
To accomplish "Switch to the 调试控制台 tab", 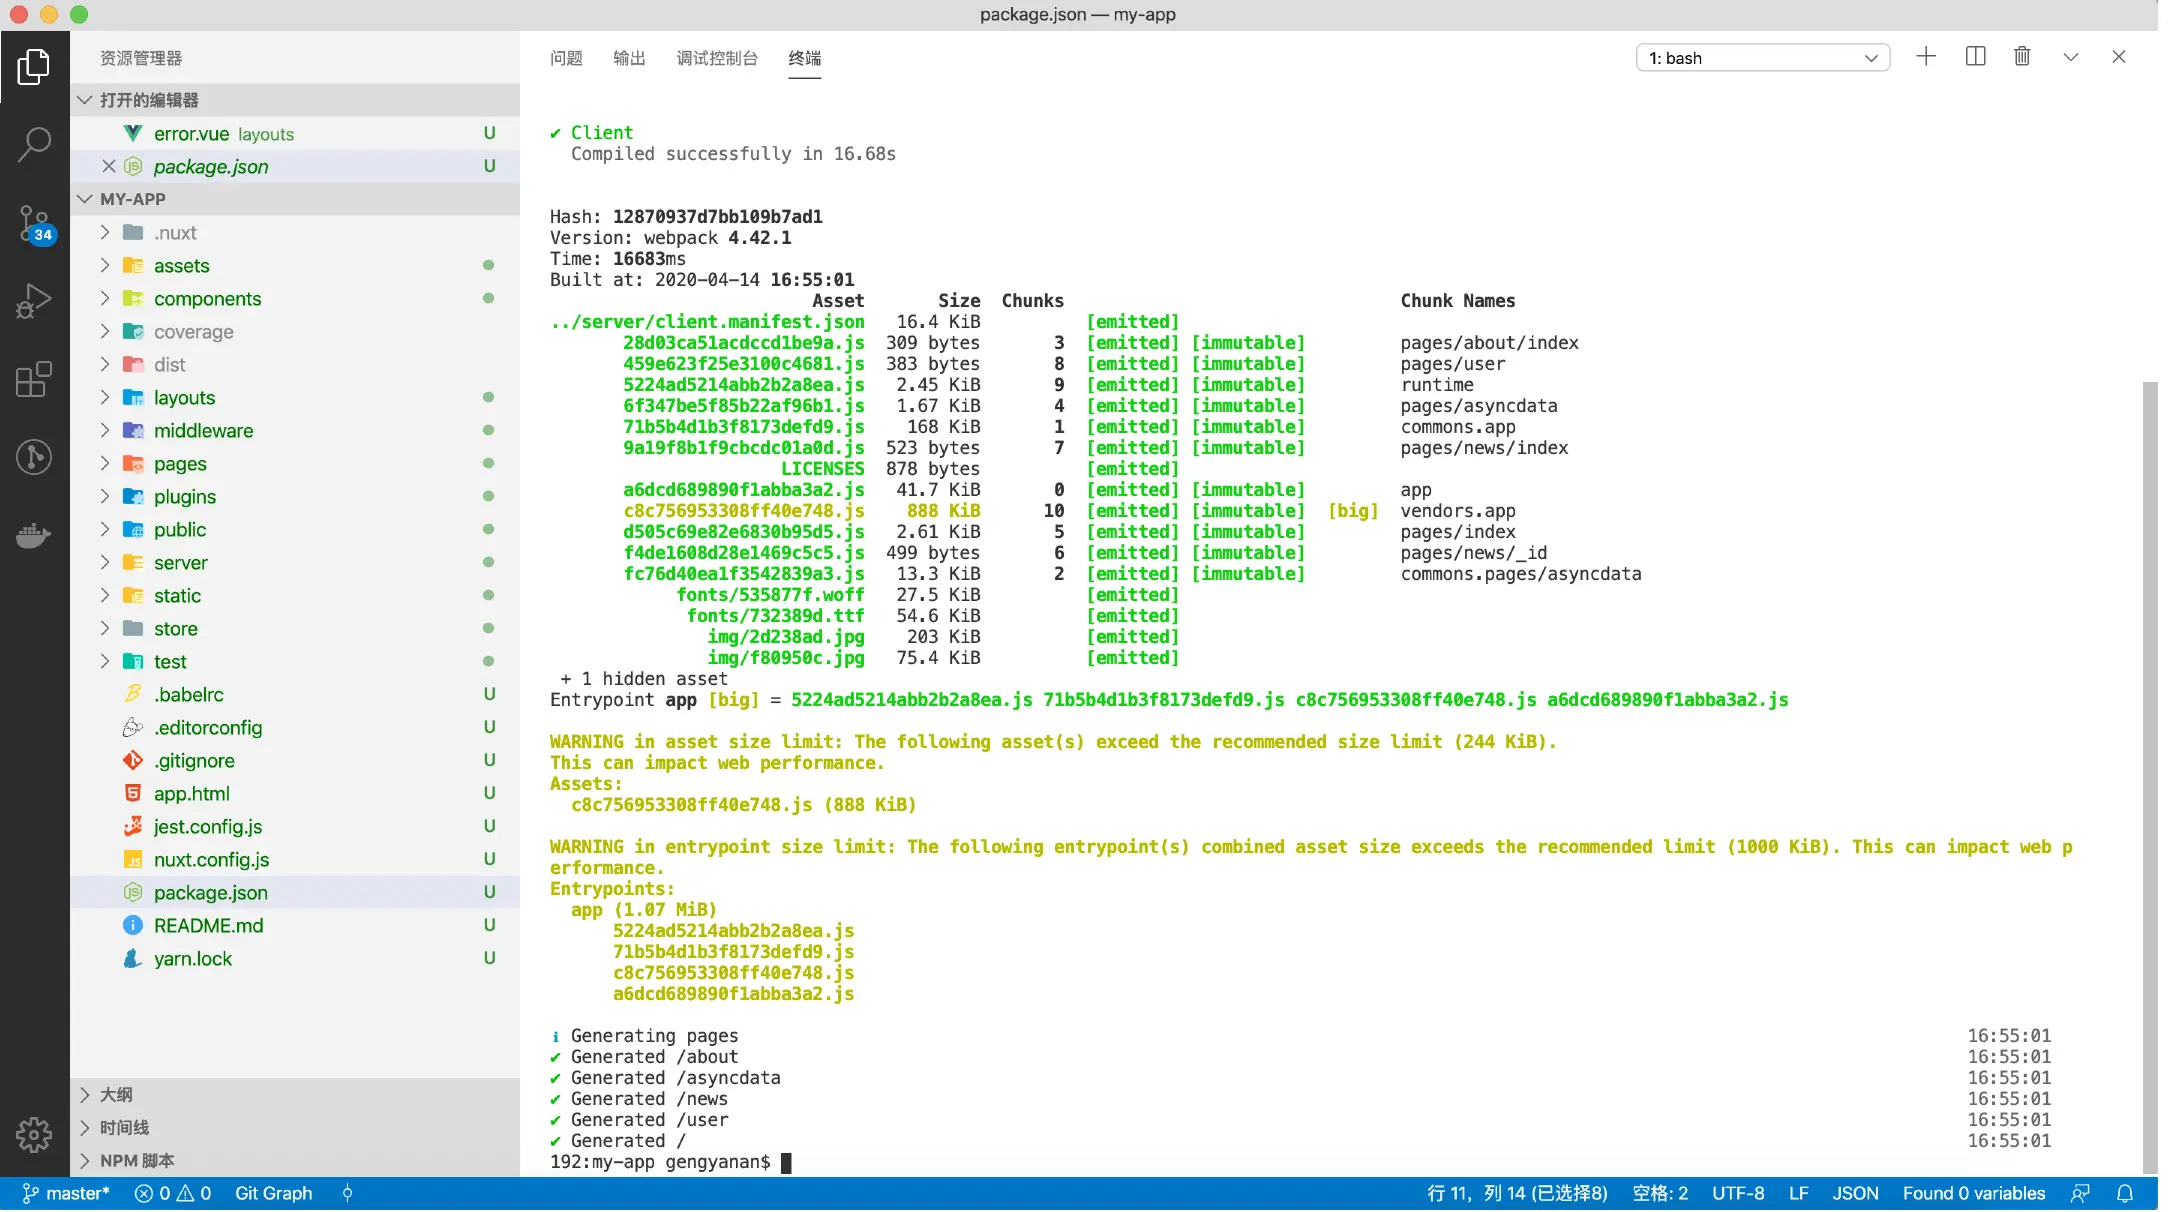I will [x=717, y=58].
